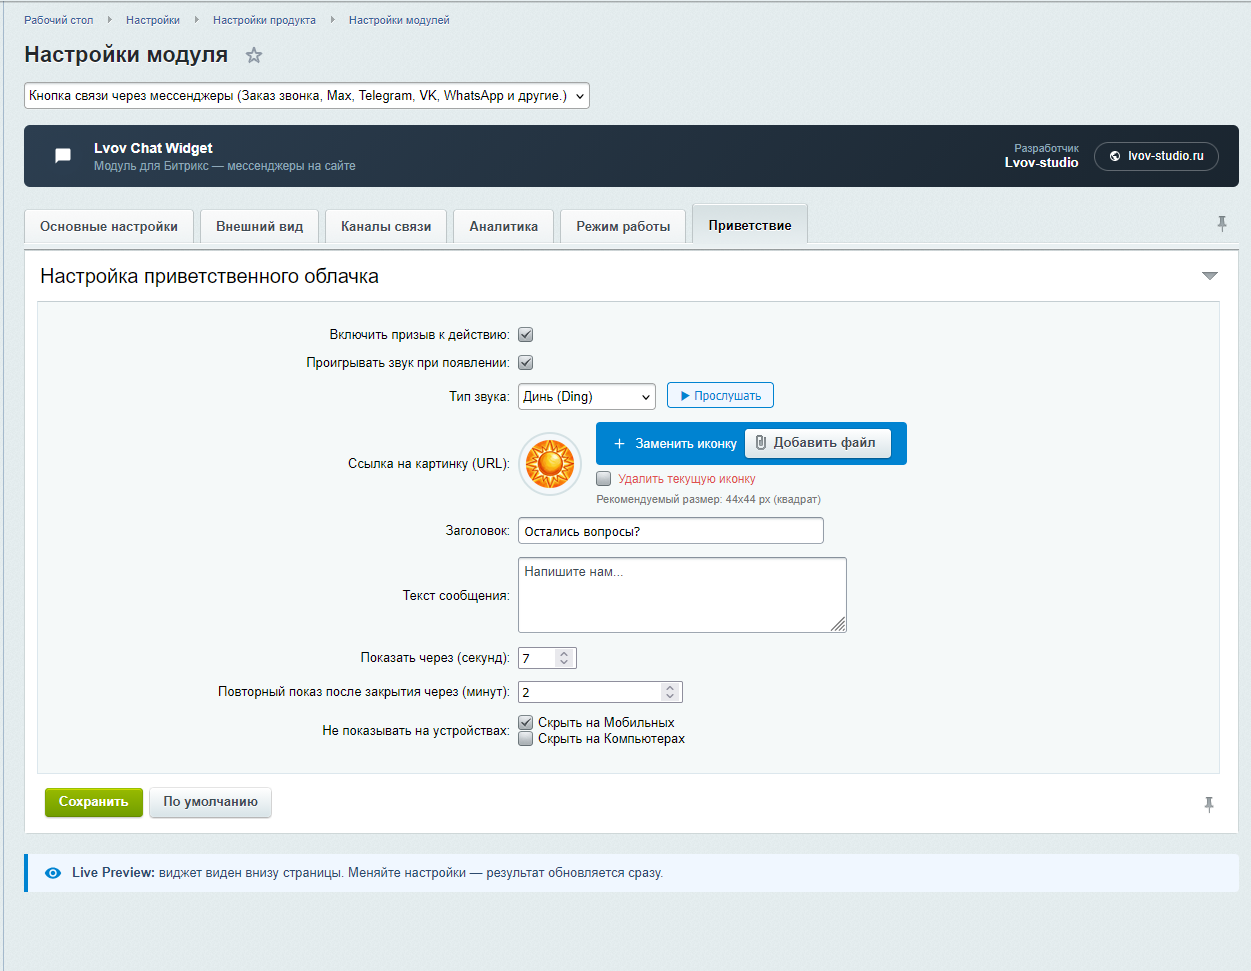Viewport: 1251px width, 971px height.
Task: Click the Сохранить button
Action: click(93, 802)
